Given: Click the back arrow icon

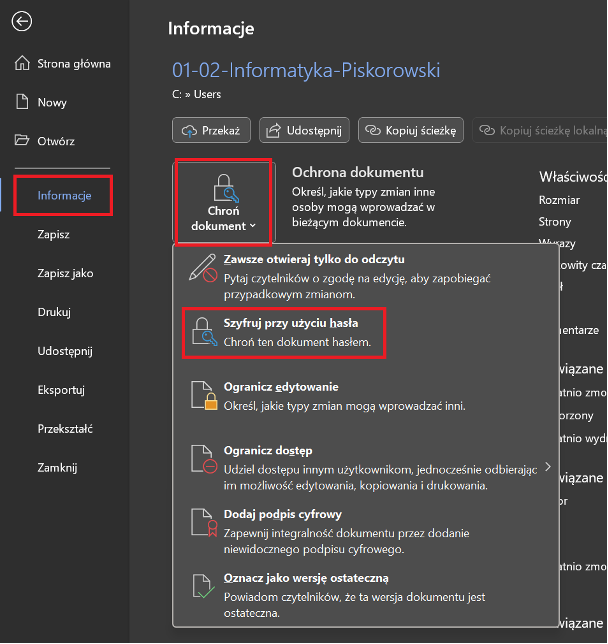Looking at the screenshot, I should pyautogui.click(x=24, y=22).
